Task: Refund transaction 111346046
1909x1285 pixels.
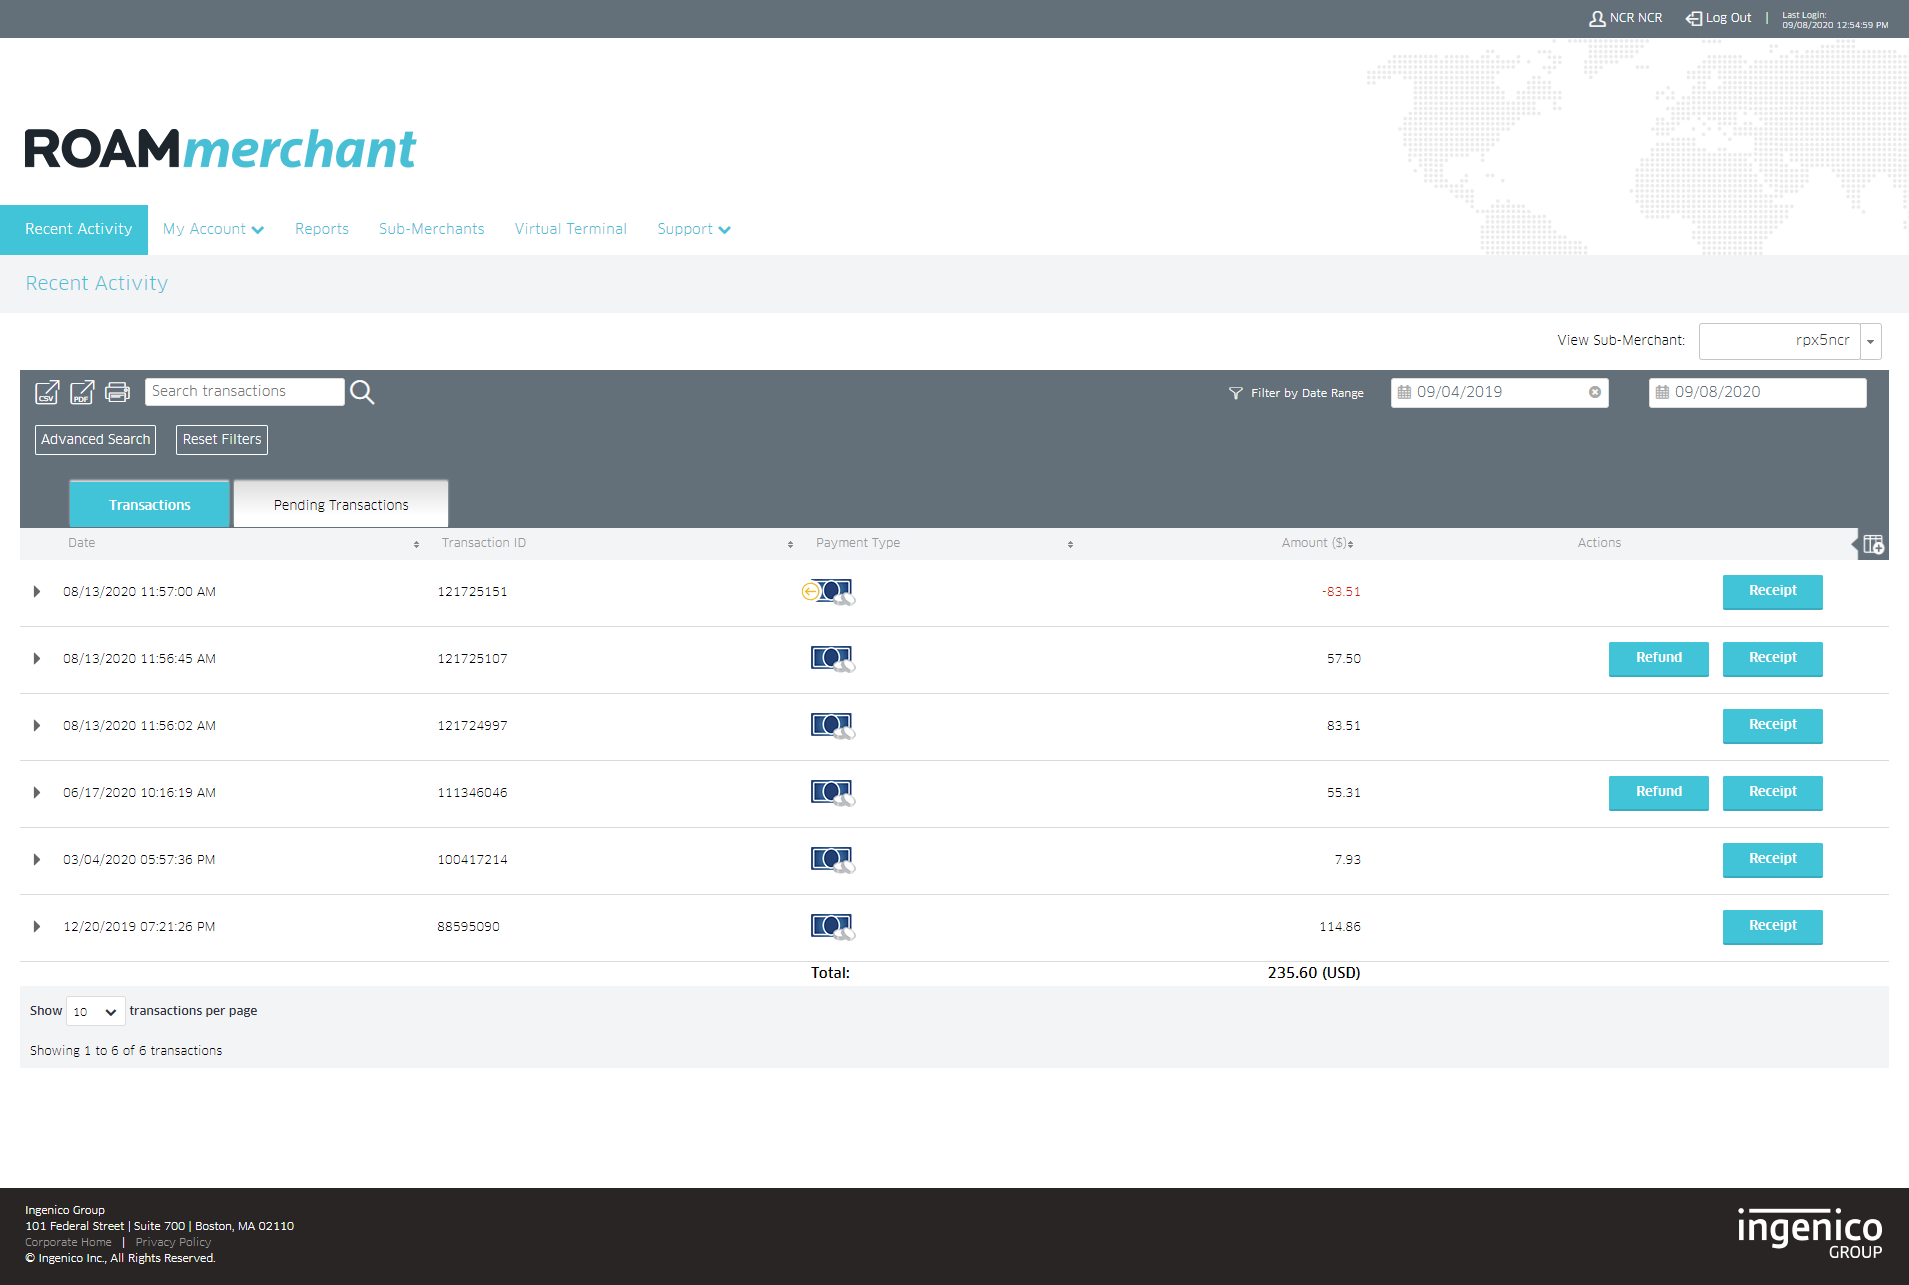Action: coord(1659,793)
